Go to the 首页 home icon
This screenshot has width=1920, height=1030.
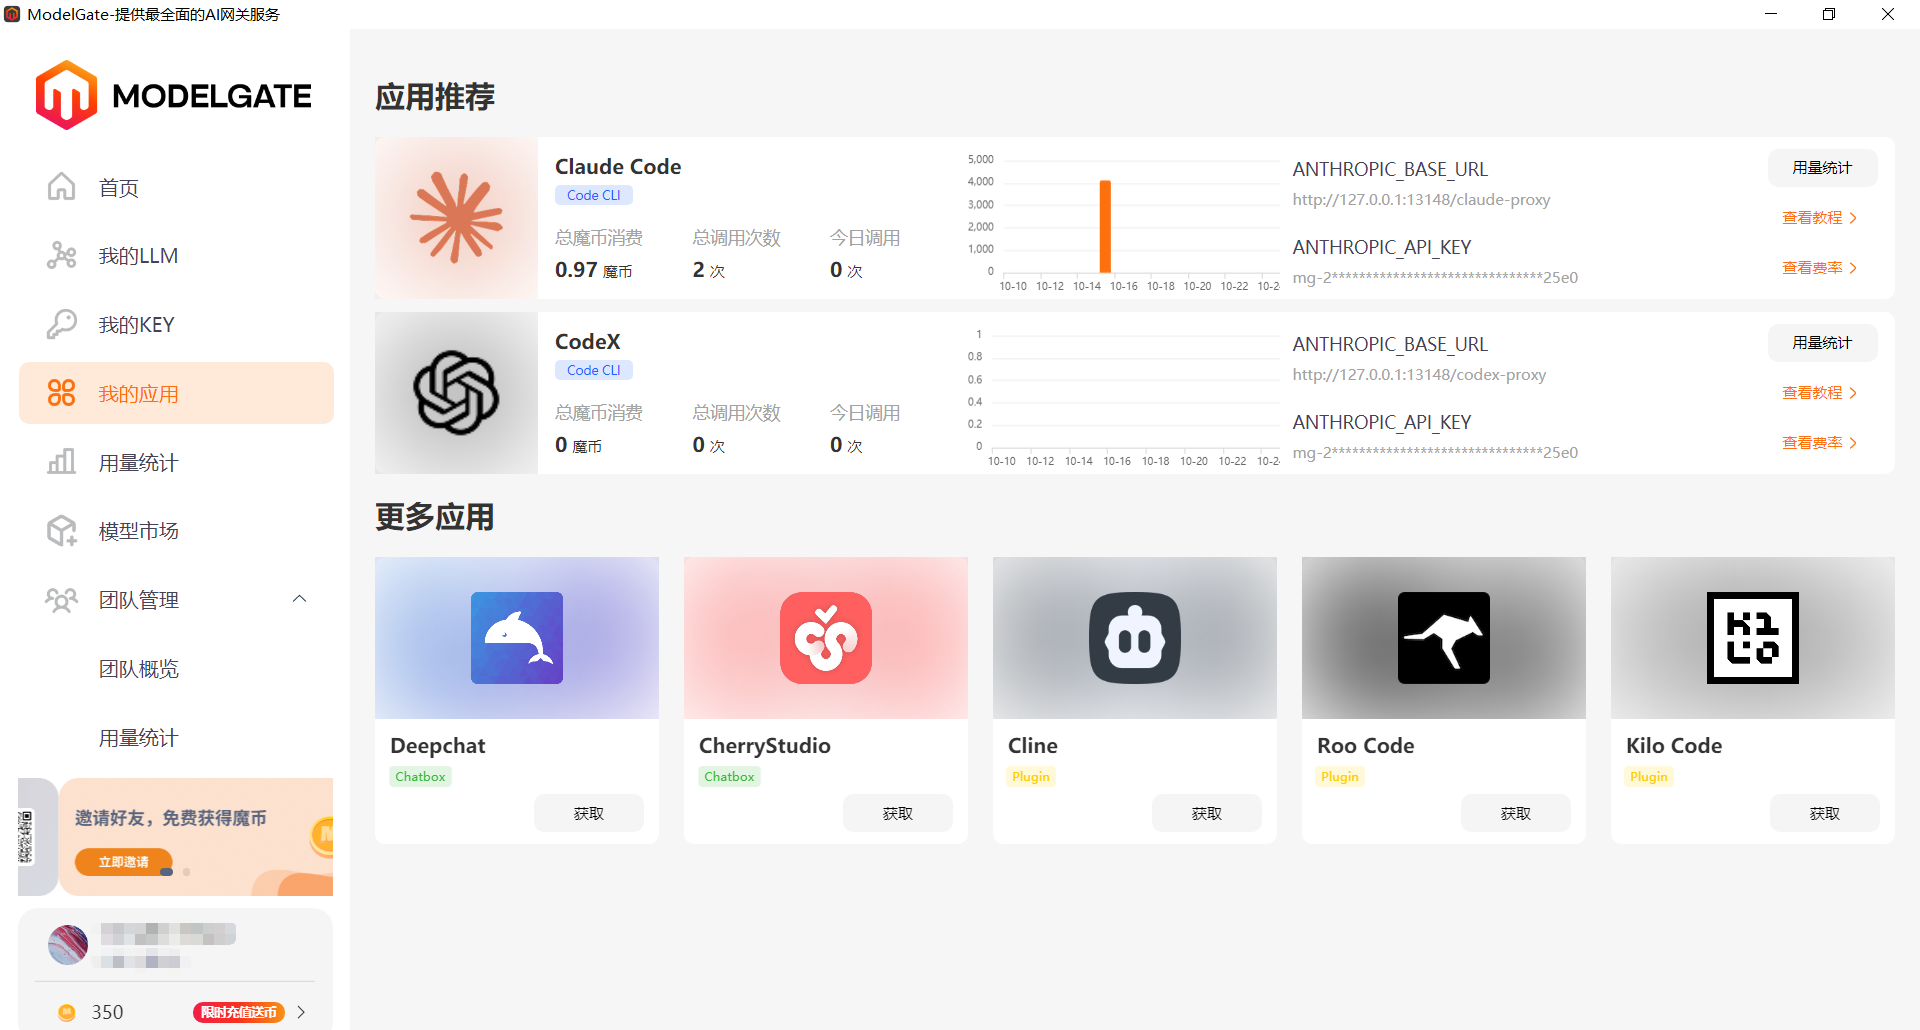pyautogui.click(x=62, y=187)
